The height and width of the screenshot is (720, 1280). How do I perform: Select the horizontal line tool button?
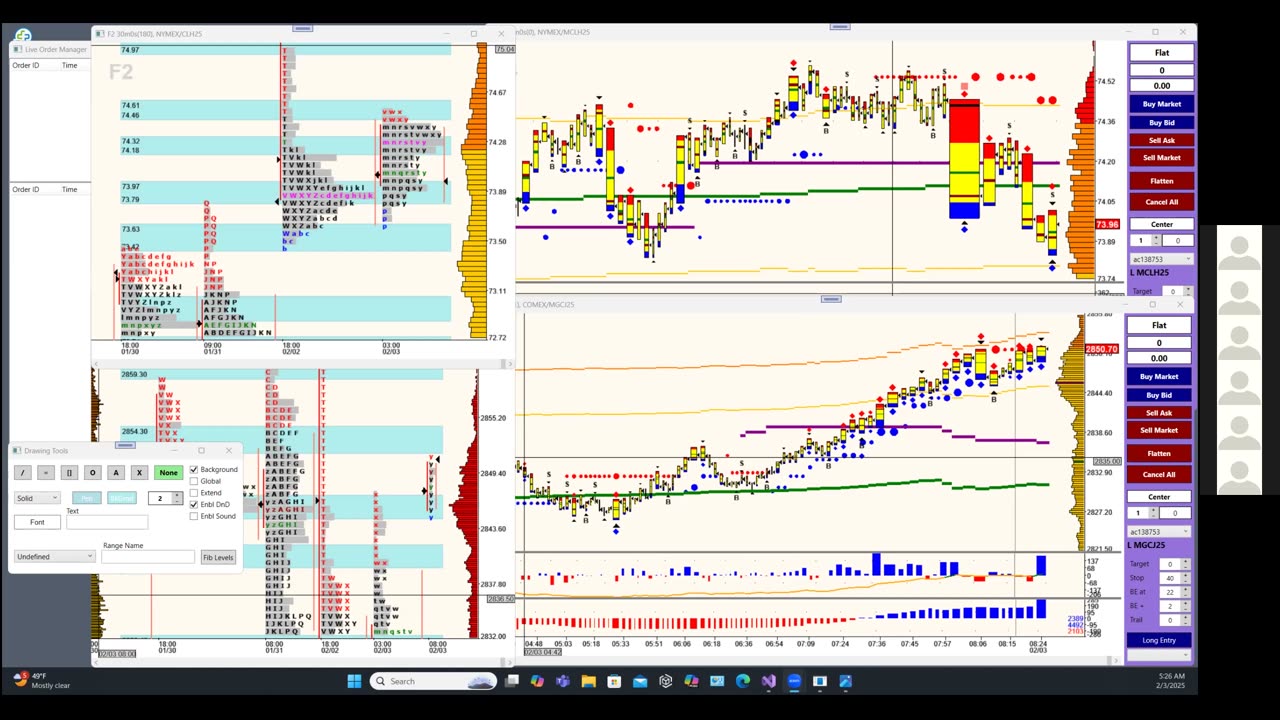click(x=46, y=473)
